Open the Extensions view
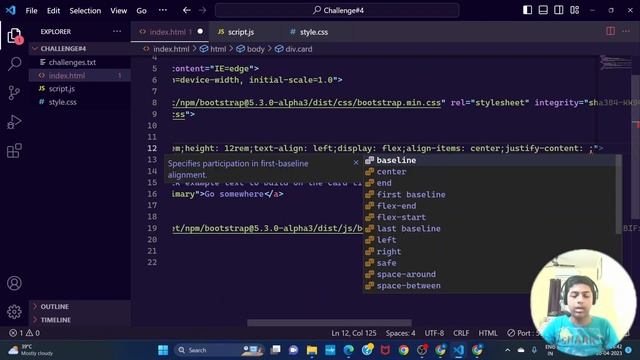 point(14,151)
